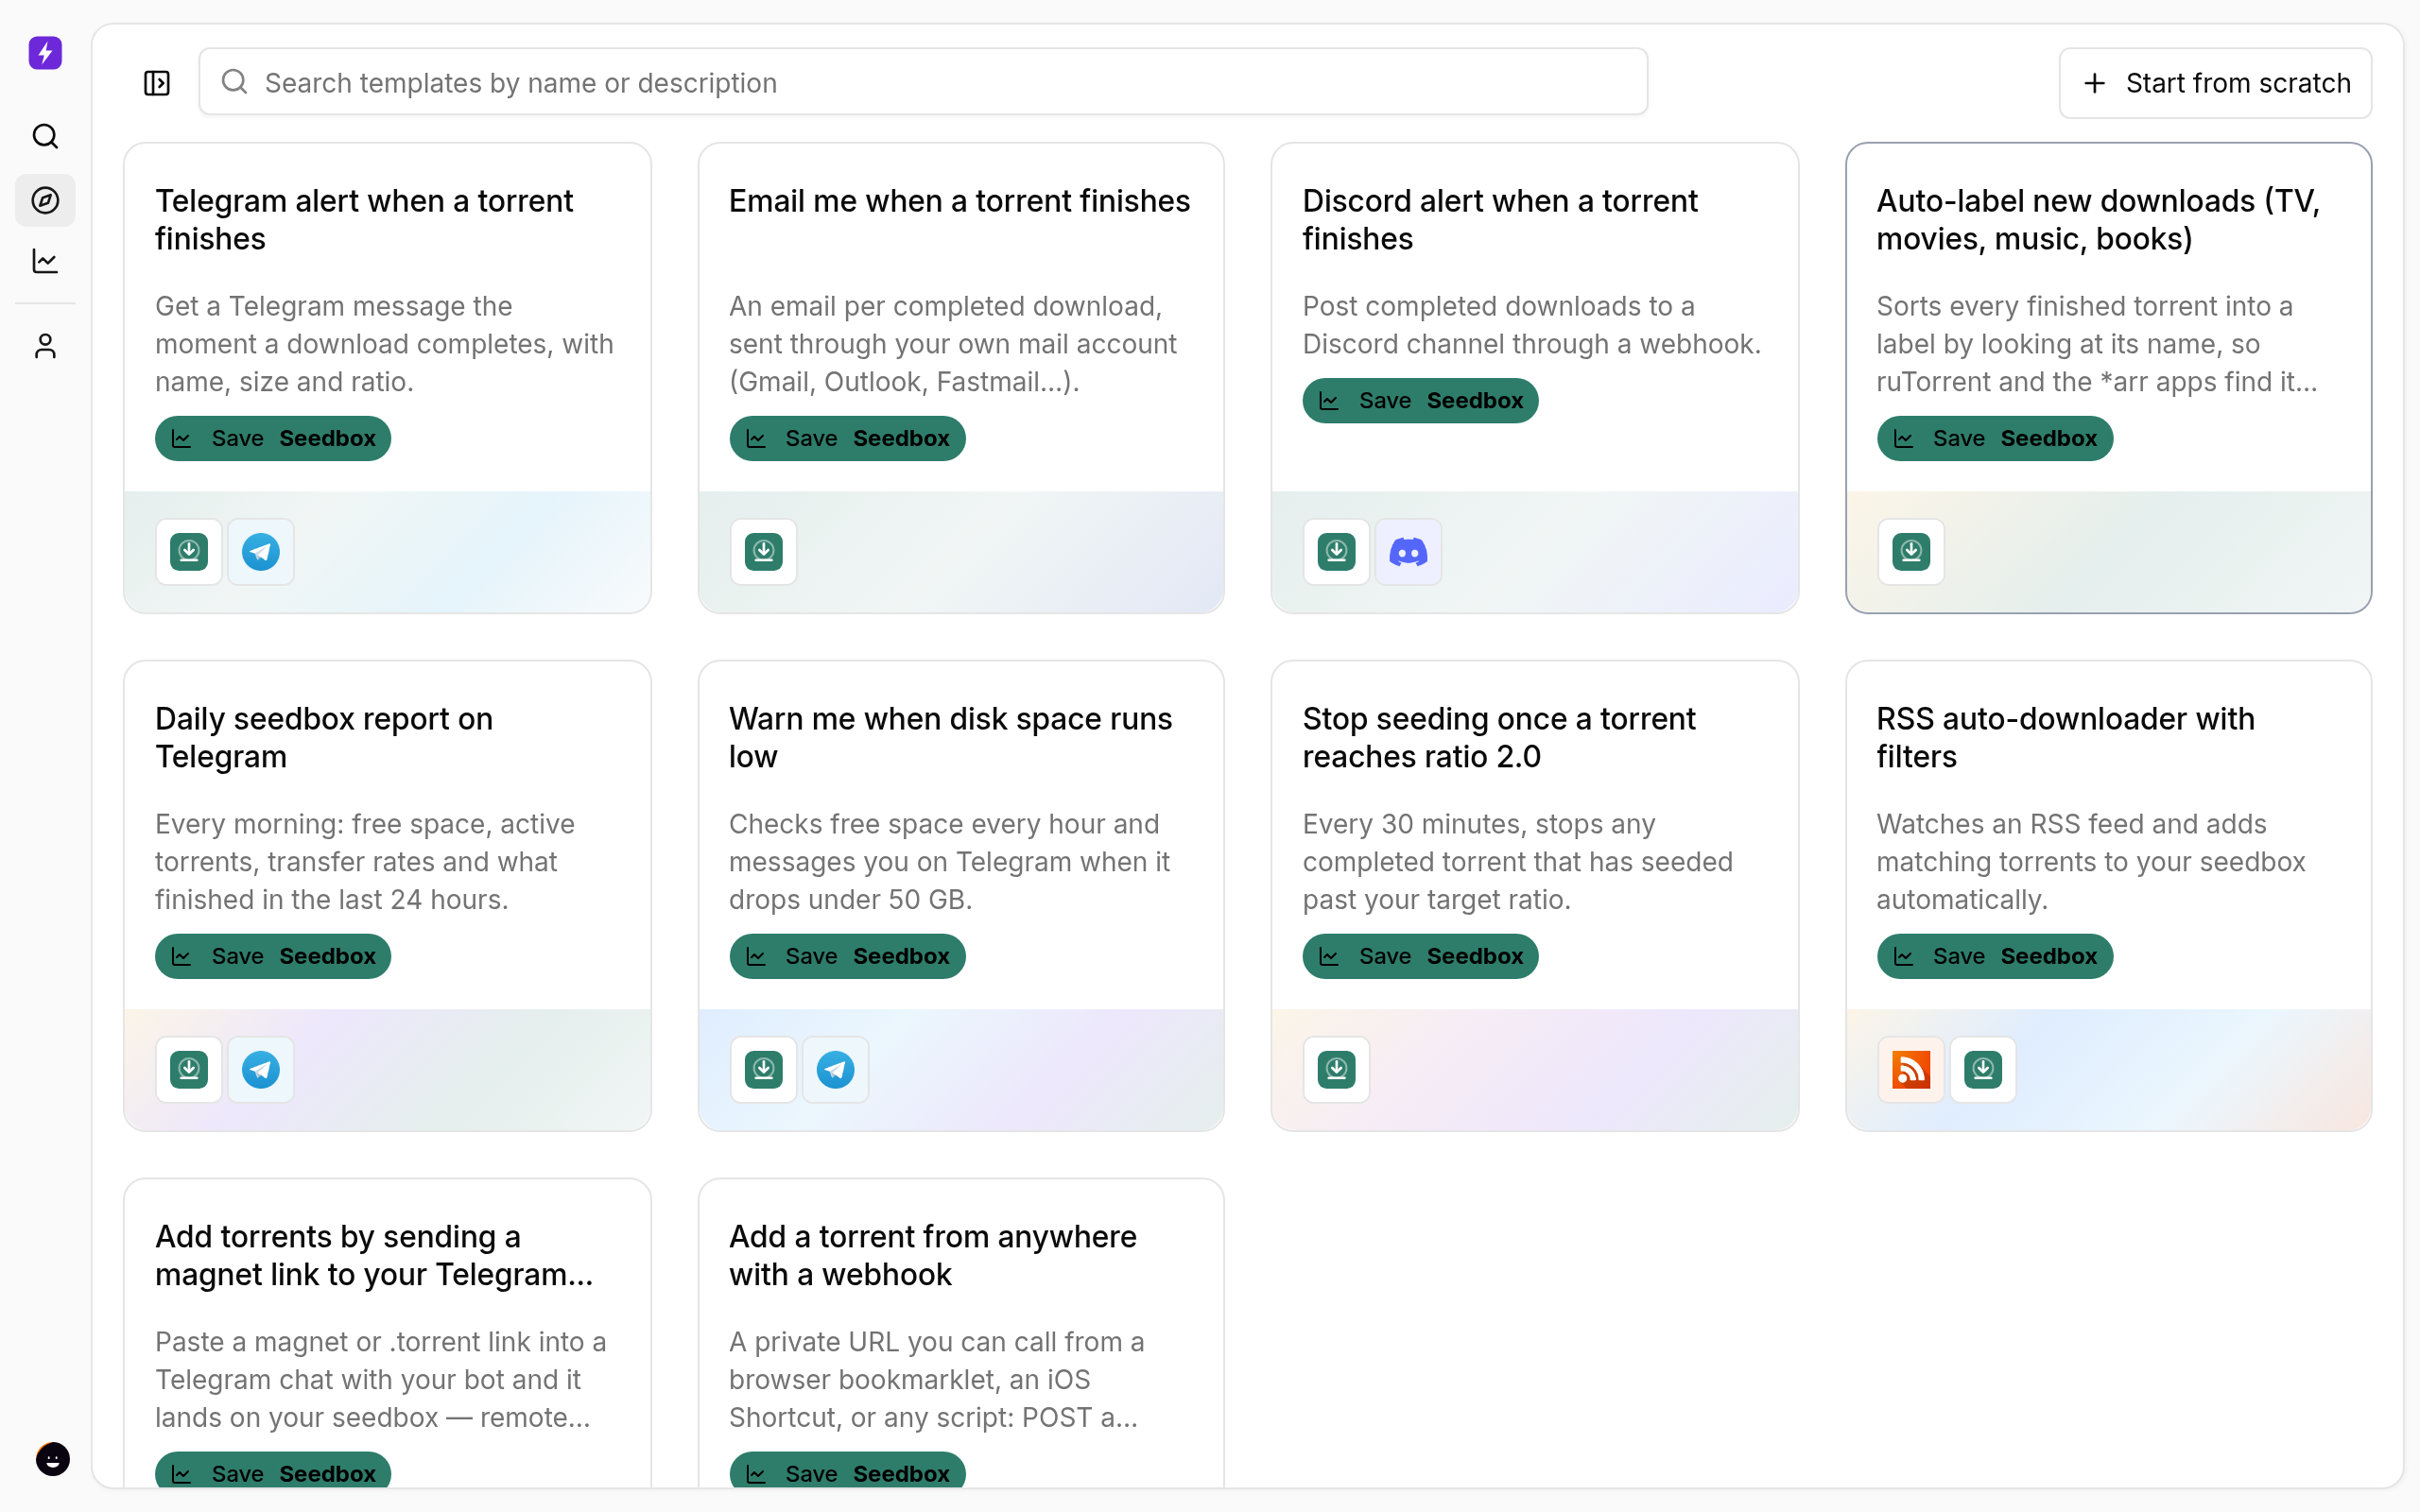Click description 'Get a Telegram message the moment'
This screenshot has width=2420, height=1512.
coord(384,344)
